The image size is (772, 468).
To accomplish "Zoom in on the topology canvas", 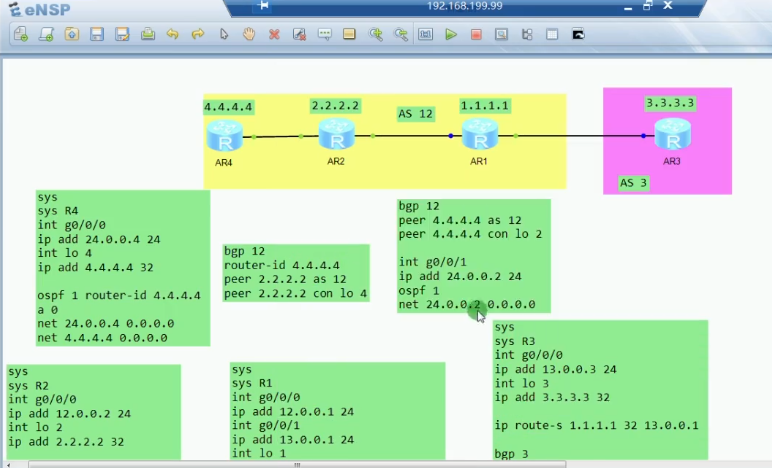I will 376,34.
